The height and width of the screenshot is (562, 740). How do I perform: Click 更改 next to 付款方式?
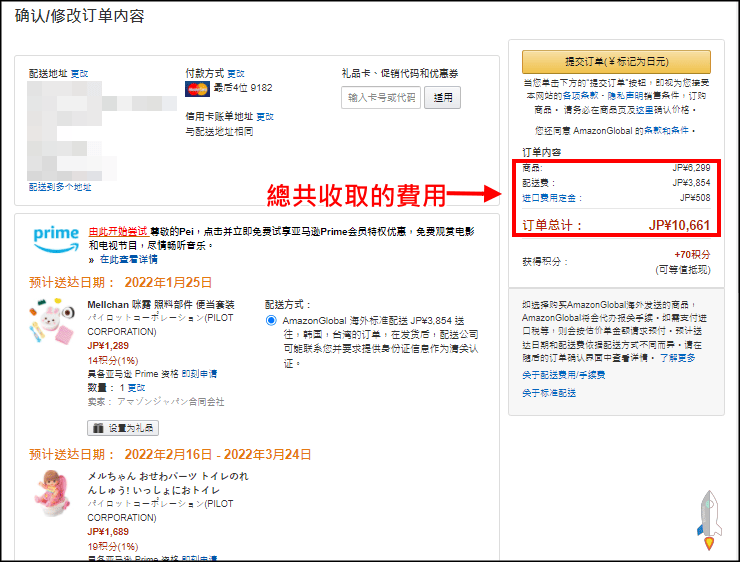(236, 73)
